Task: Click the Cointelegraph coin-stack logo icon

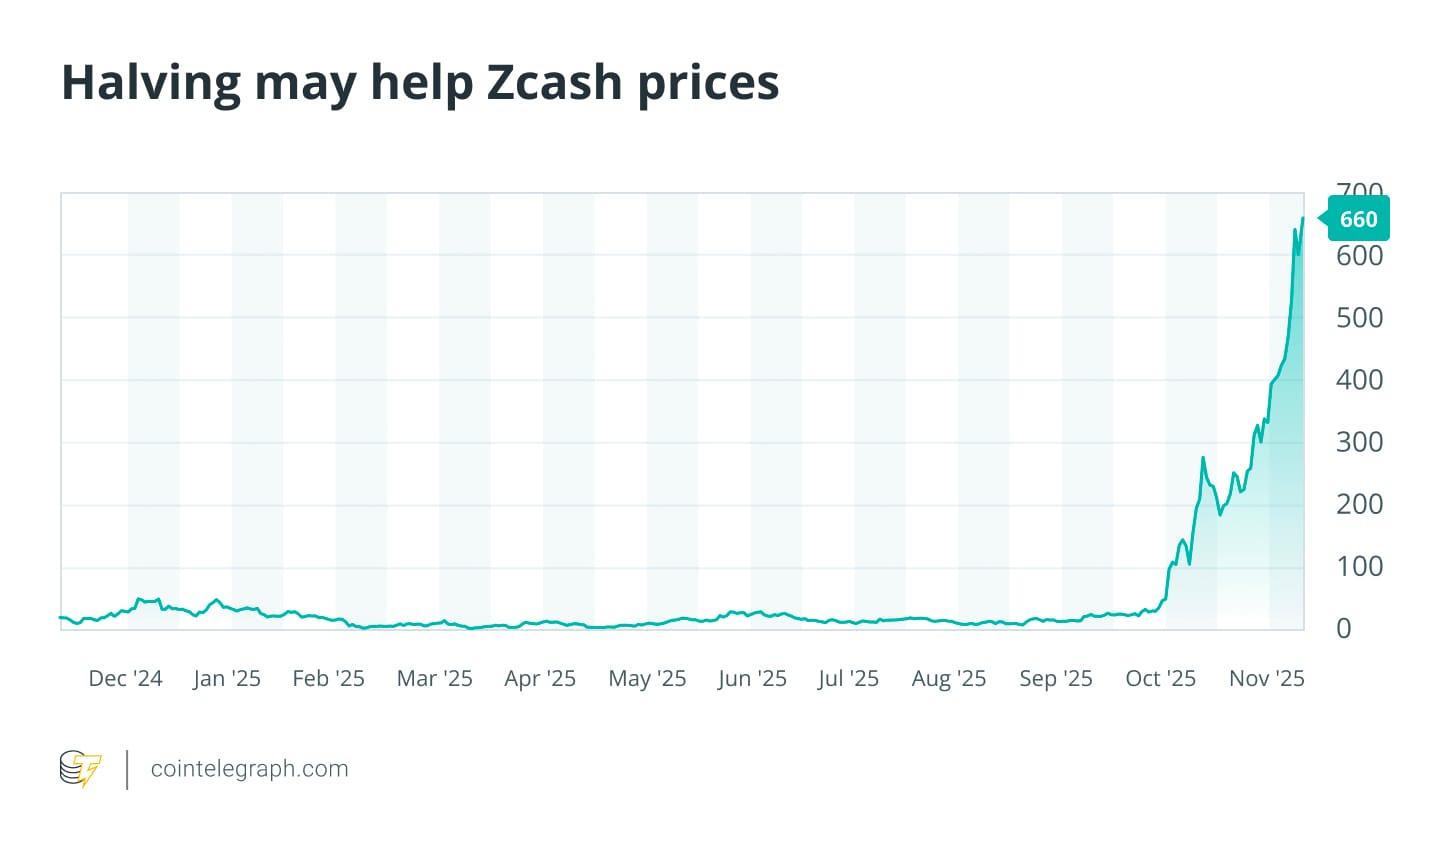Action: pyautogui.click(x=80, y=769)
